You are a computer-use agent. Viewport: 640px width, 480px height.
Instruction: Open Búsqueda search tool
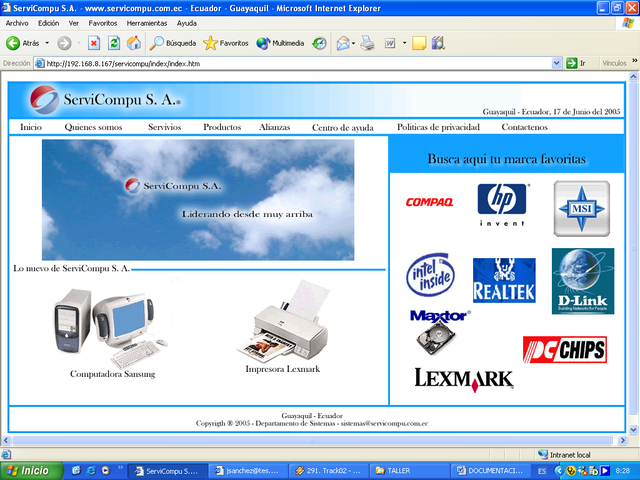[173, 43]
